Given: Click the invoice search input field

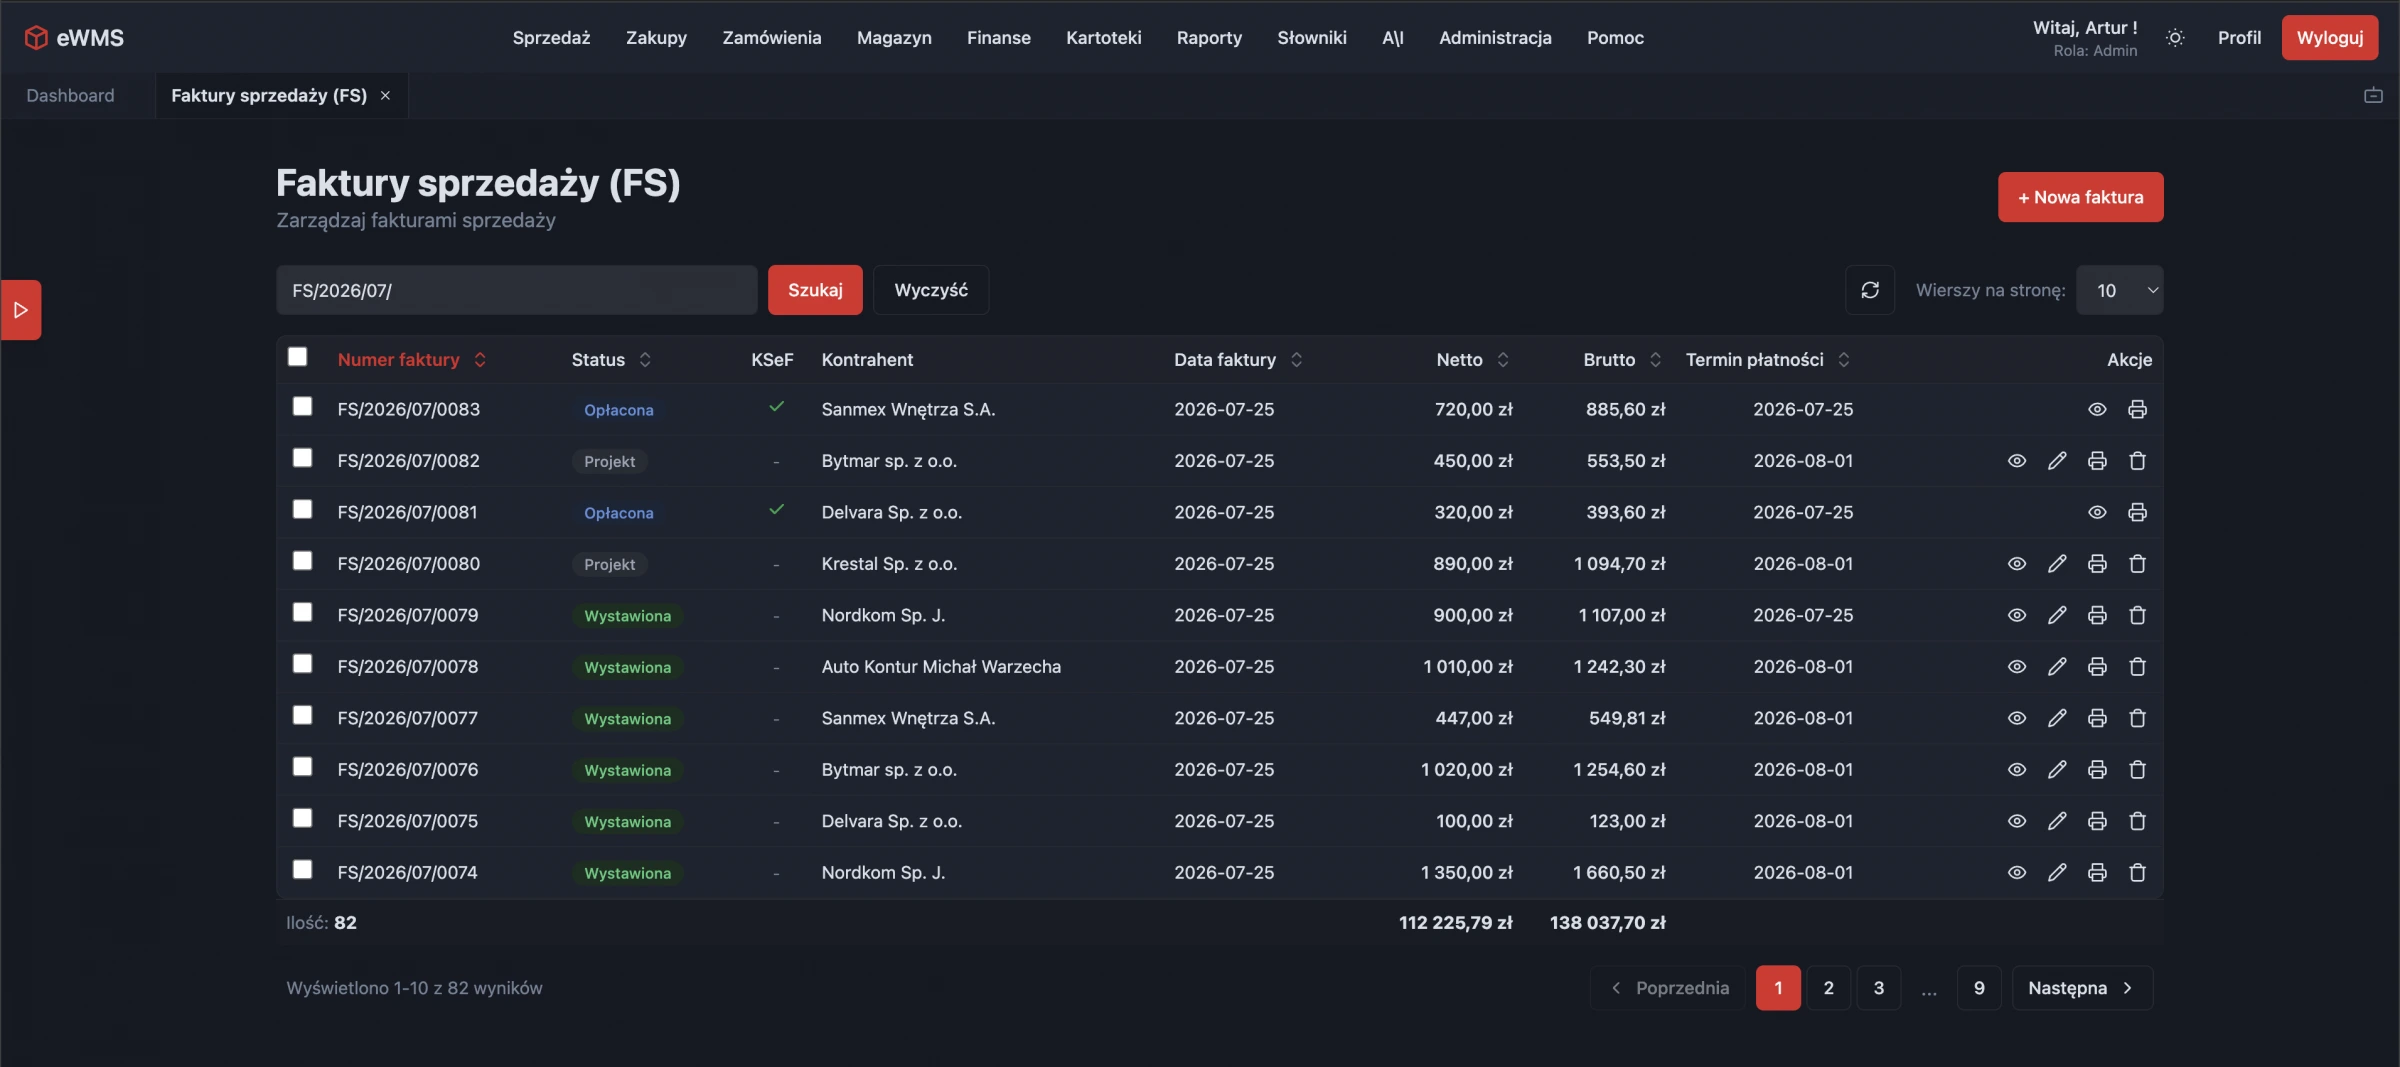Looking at the screenshot, I should (x=517, y=291).
